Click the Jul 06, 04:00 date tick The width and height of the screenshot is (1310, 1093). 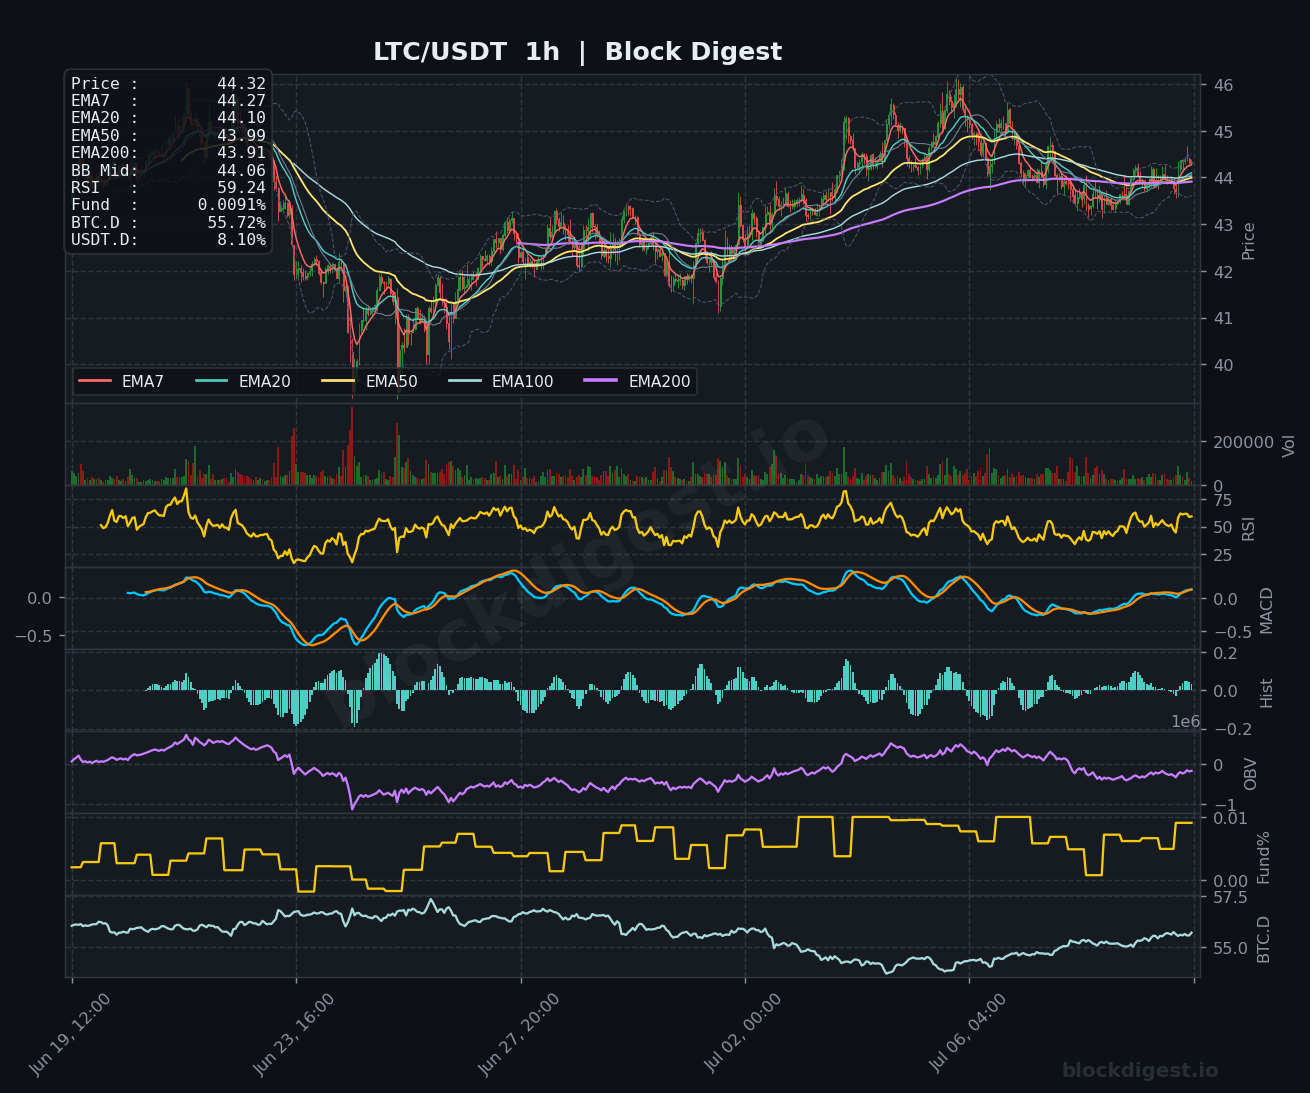(x=968, y=1034)
